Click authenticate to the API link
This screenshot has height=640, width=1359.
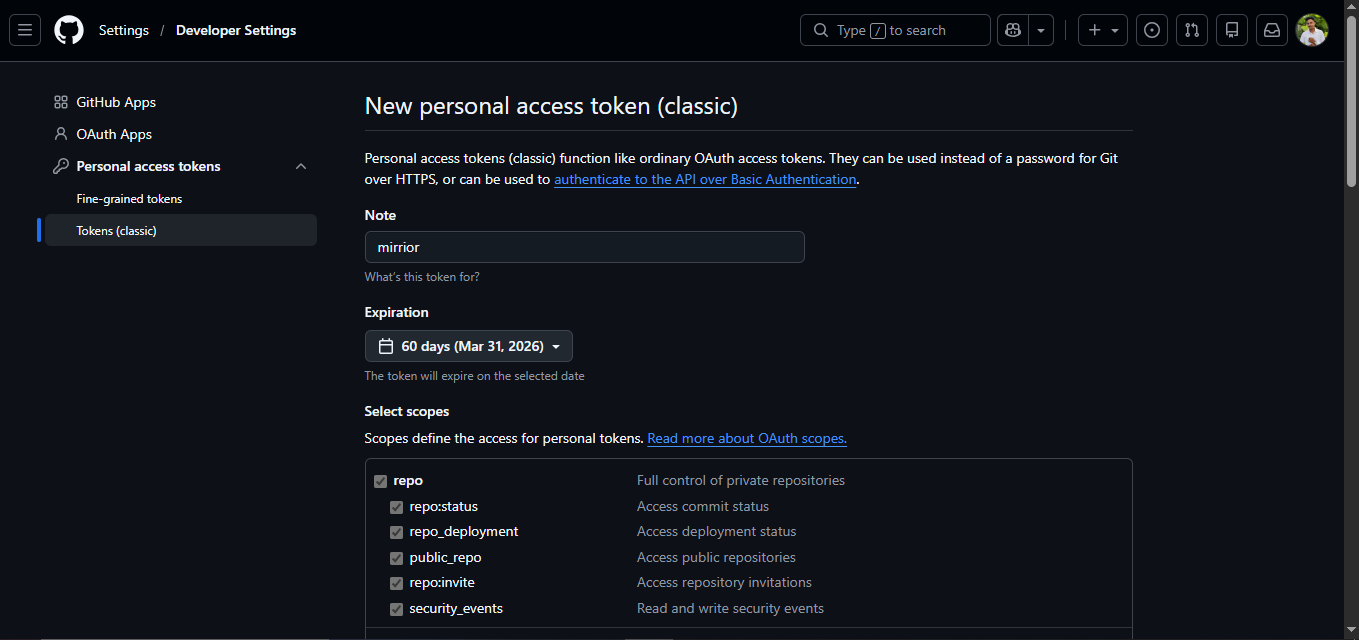(705, 179)
